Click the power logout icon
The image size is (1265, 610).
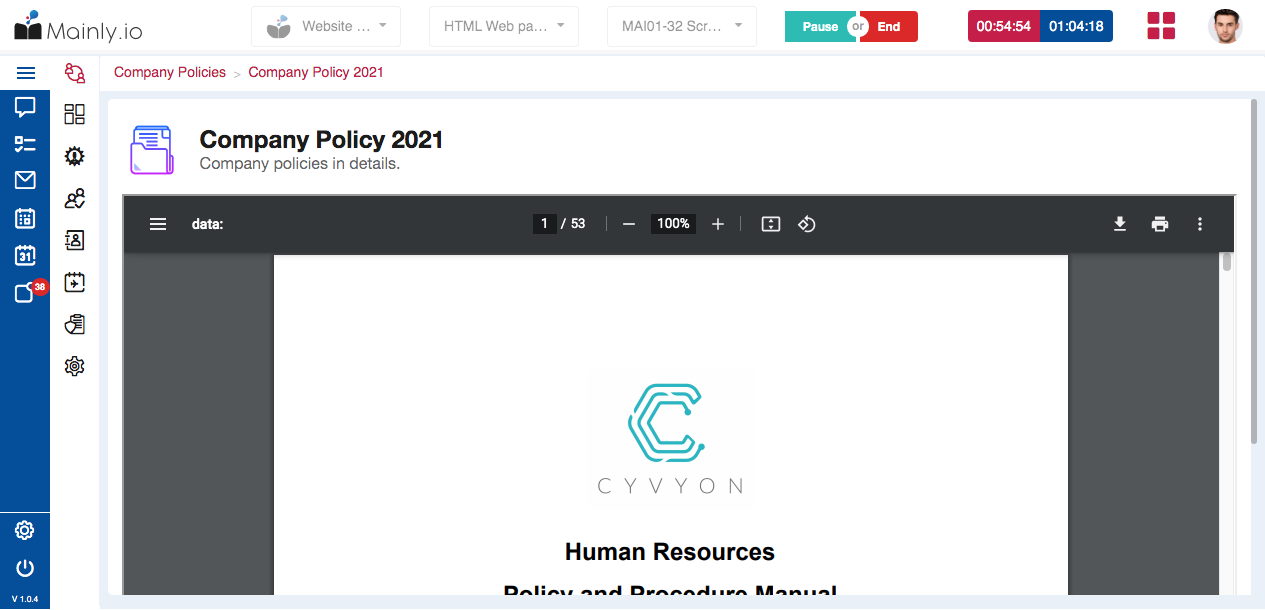[25, 569]
